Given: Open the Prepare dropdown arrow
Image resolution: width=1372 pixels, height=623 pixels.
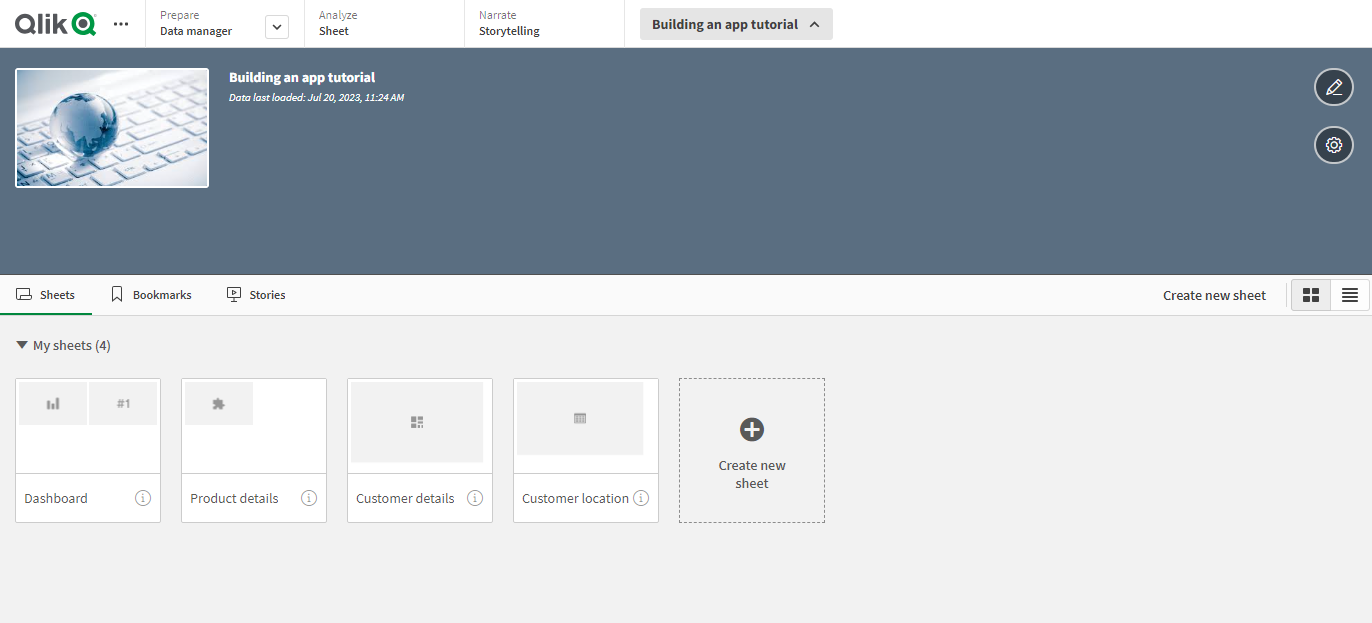Looking at the screenshot, I should click(x=277, y=27).
